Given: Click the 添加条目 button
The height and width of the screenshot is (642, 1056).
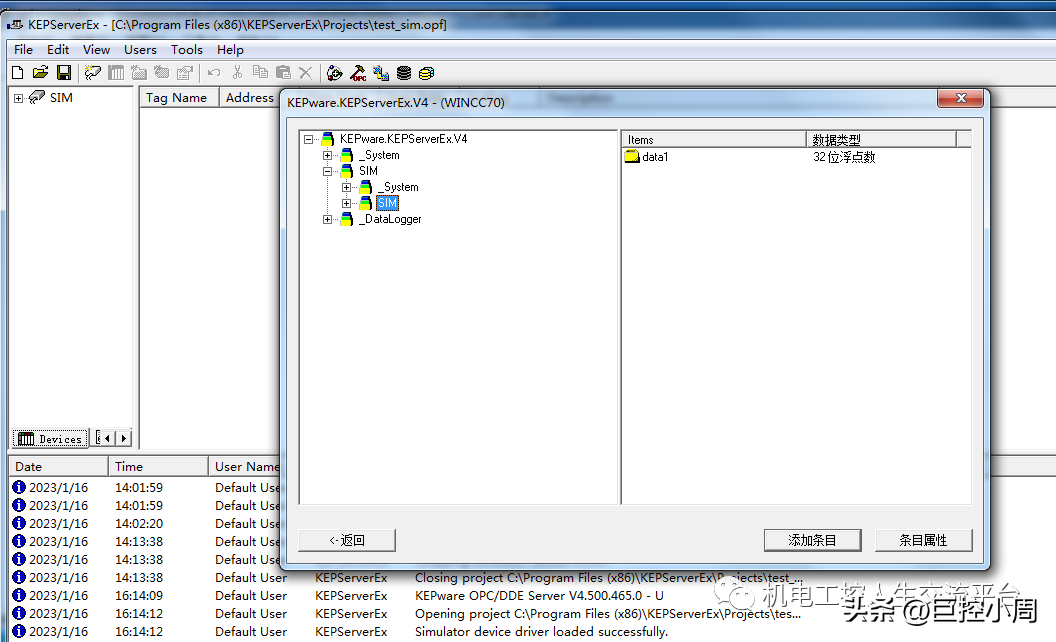Looking at the screenshot, I should [812, 540].
